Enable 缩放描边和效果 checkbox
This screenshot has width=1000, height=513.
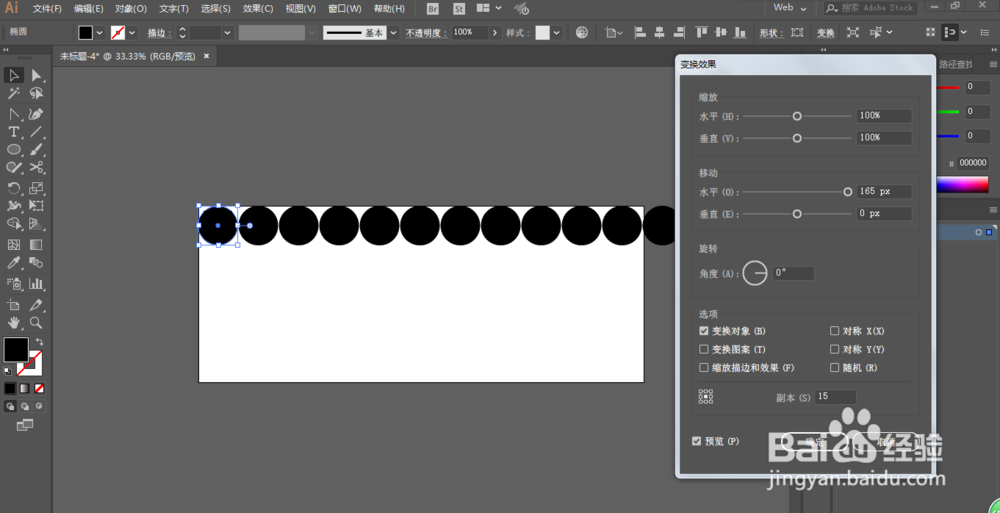click(703, 368)
